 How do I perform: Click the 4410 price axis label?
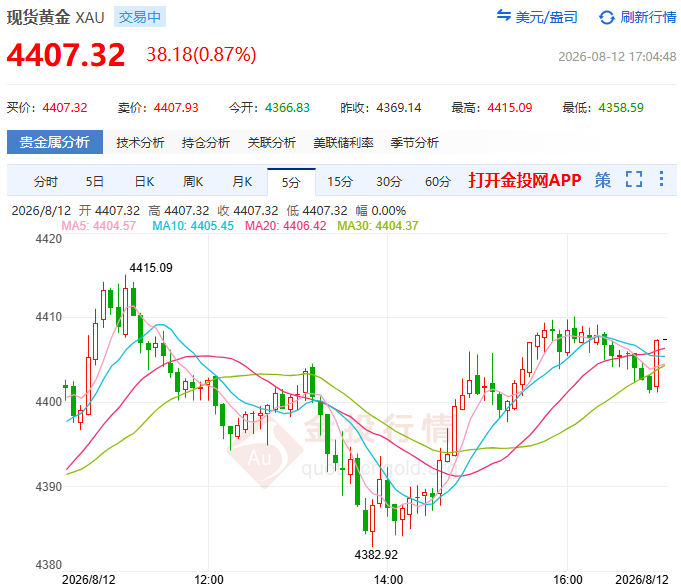pyautogui.click(x=49, y=317)
